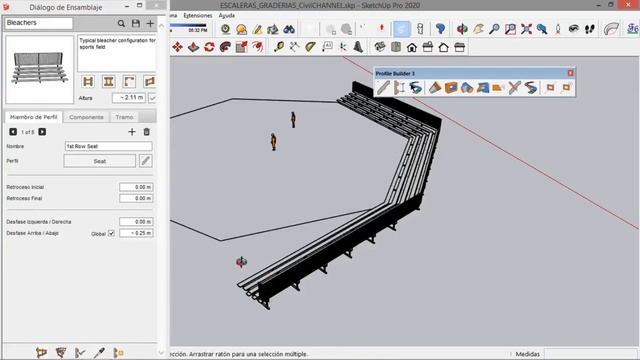
Task: Select the Push/Pull tool
Action: pyautogui.click(x=193, y=47)
